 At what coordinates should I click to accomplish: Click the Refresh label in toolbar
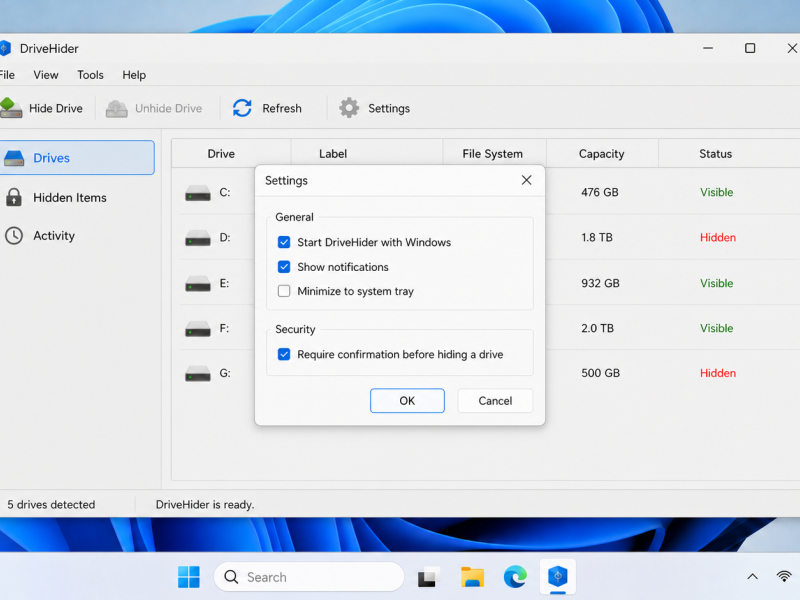coord(282,109)
